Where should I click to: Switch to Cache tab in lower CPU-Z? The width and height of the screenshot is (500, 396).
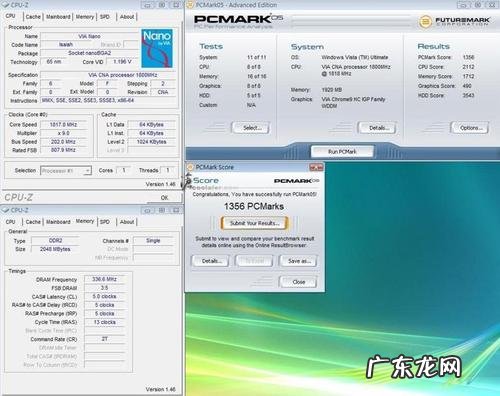[x=33, y=222]
